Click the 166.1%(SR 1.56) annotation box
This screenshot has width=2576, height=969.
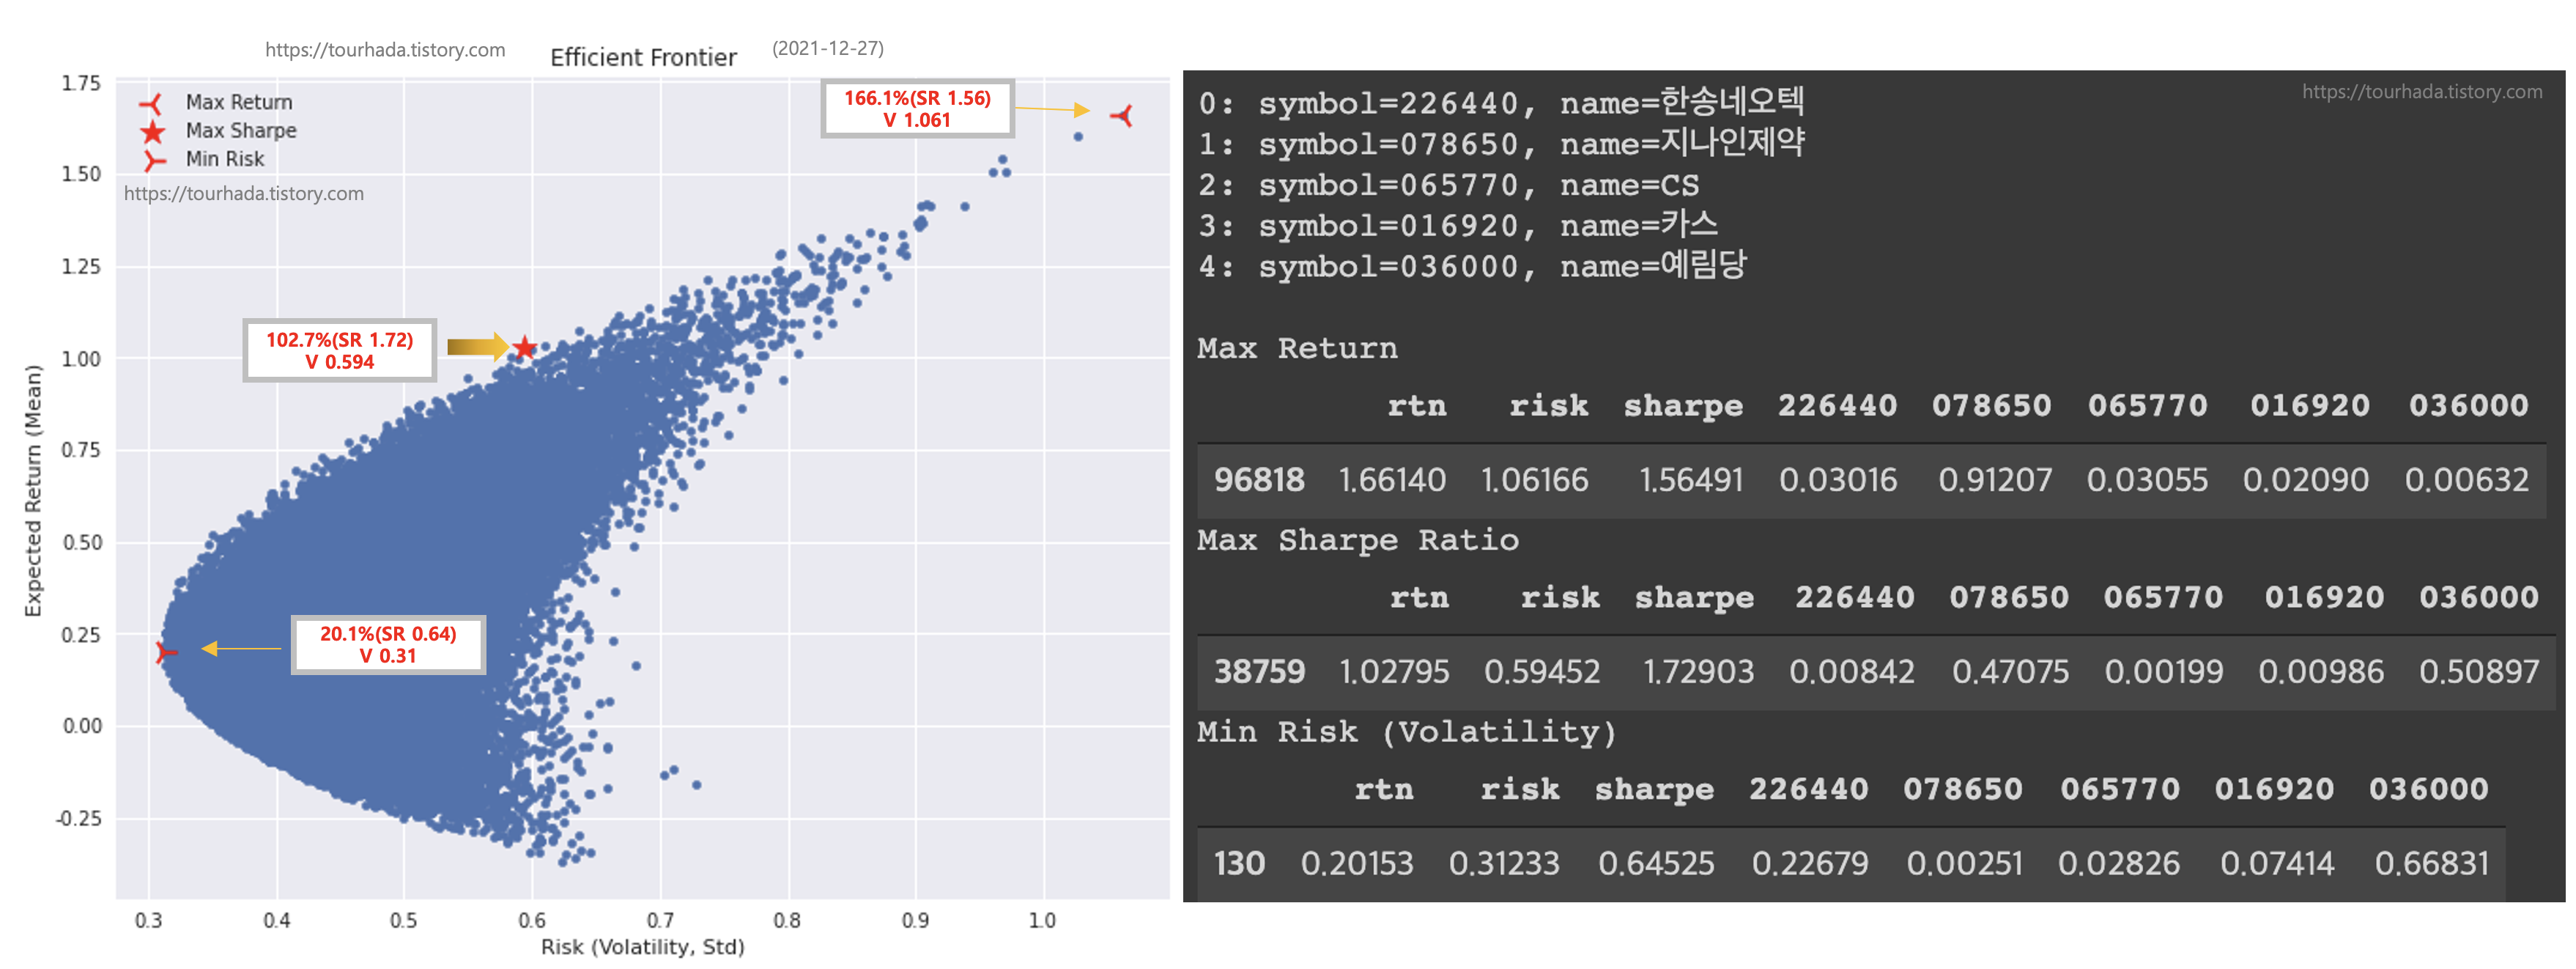pyautogui.click(x=916, y=109)
